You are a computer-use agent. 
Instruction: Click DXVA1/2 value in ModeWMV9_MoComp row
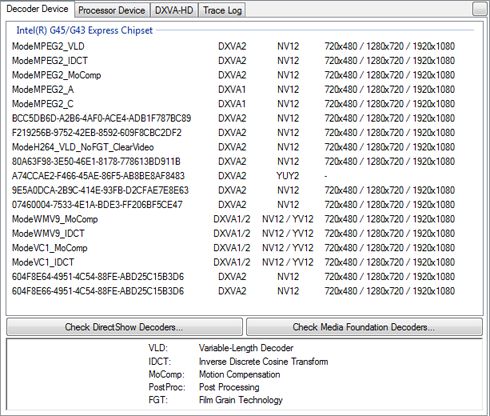click(232, 219)
